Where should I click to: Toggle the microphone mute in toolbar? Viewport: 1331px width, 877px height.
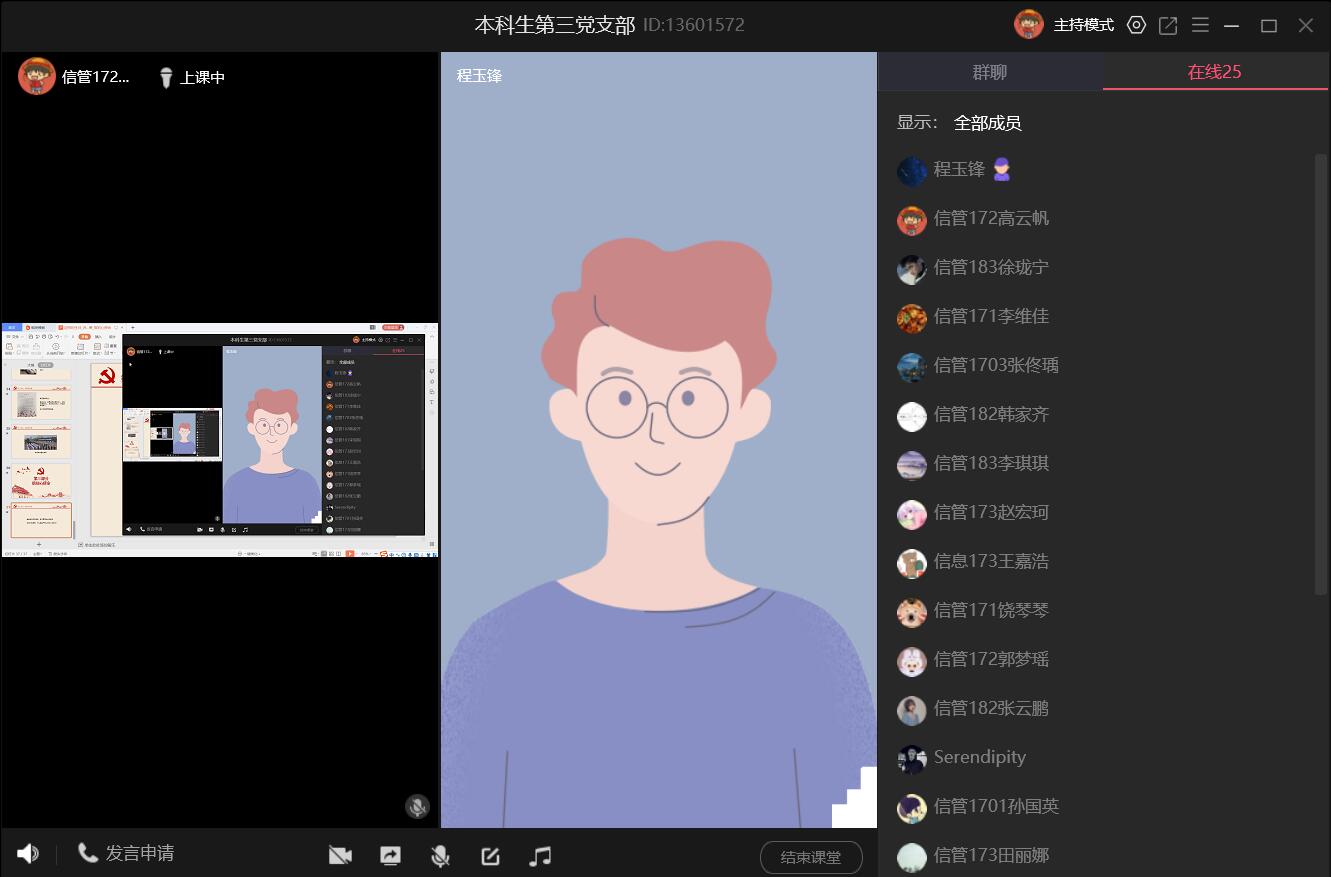pyautogui.click(x=439, y=856)
